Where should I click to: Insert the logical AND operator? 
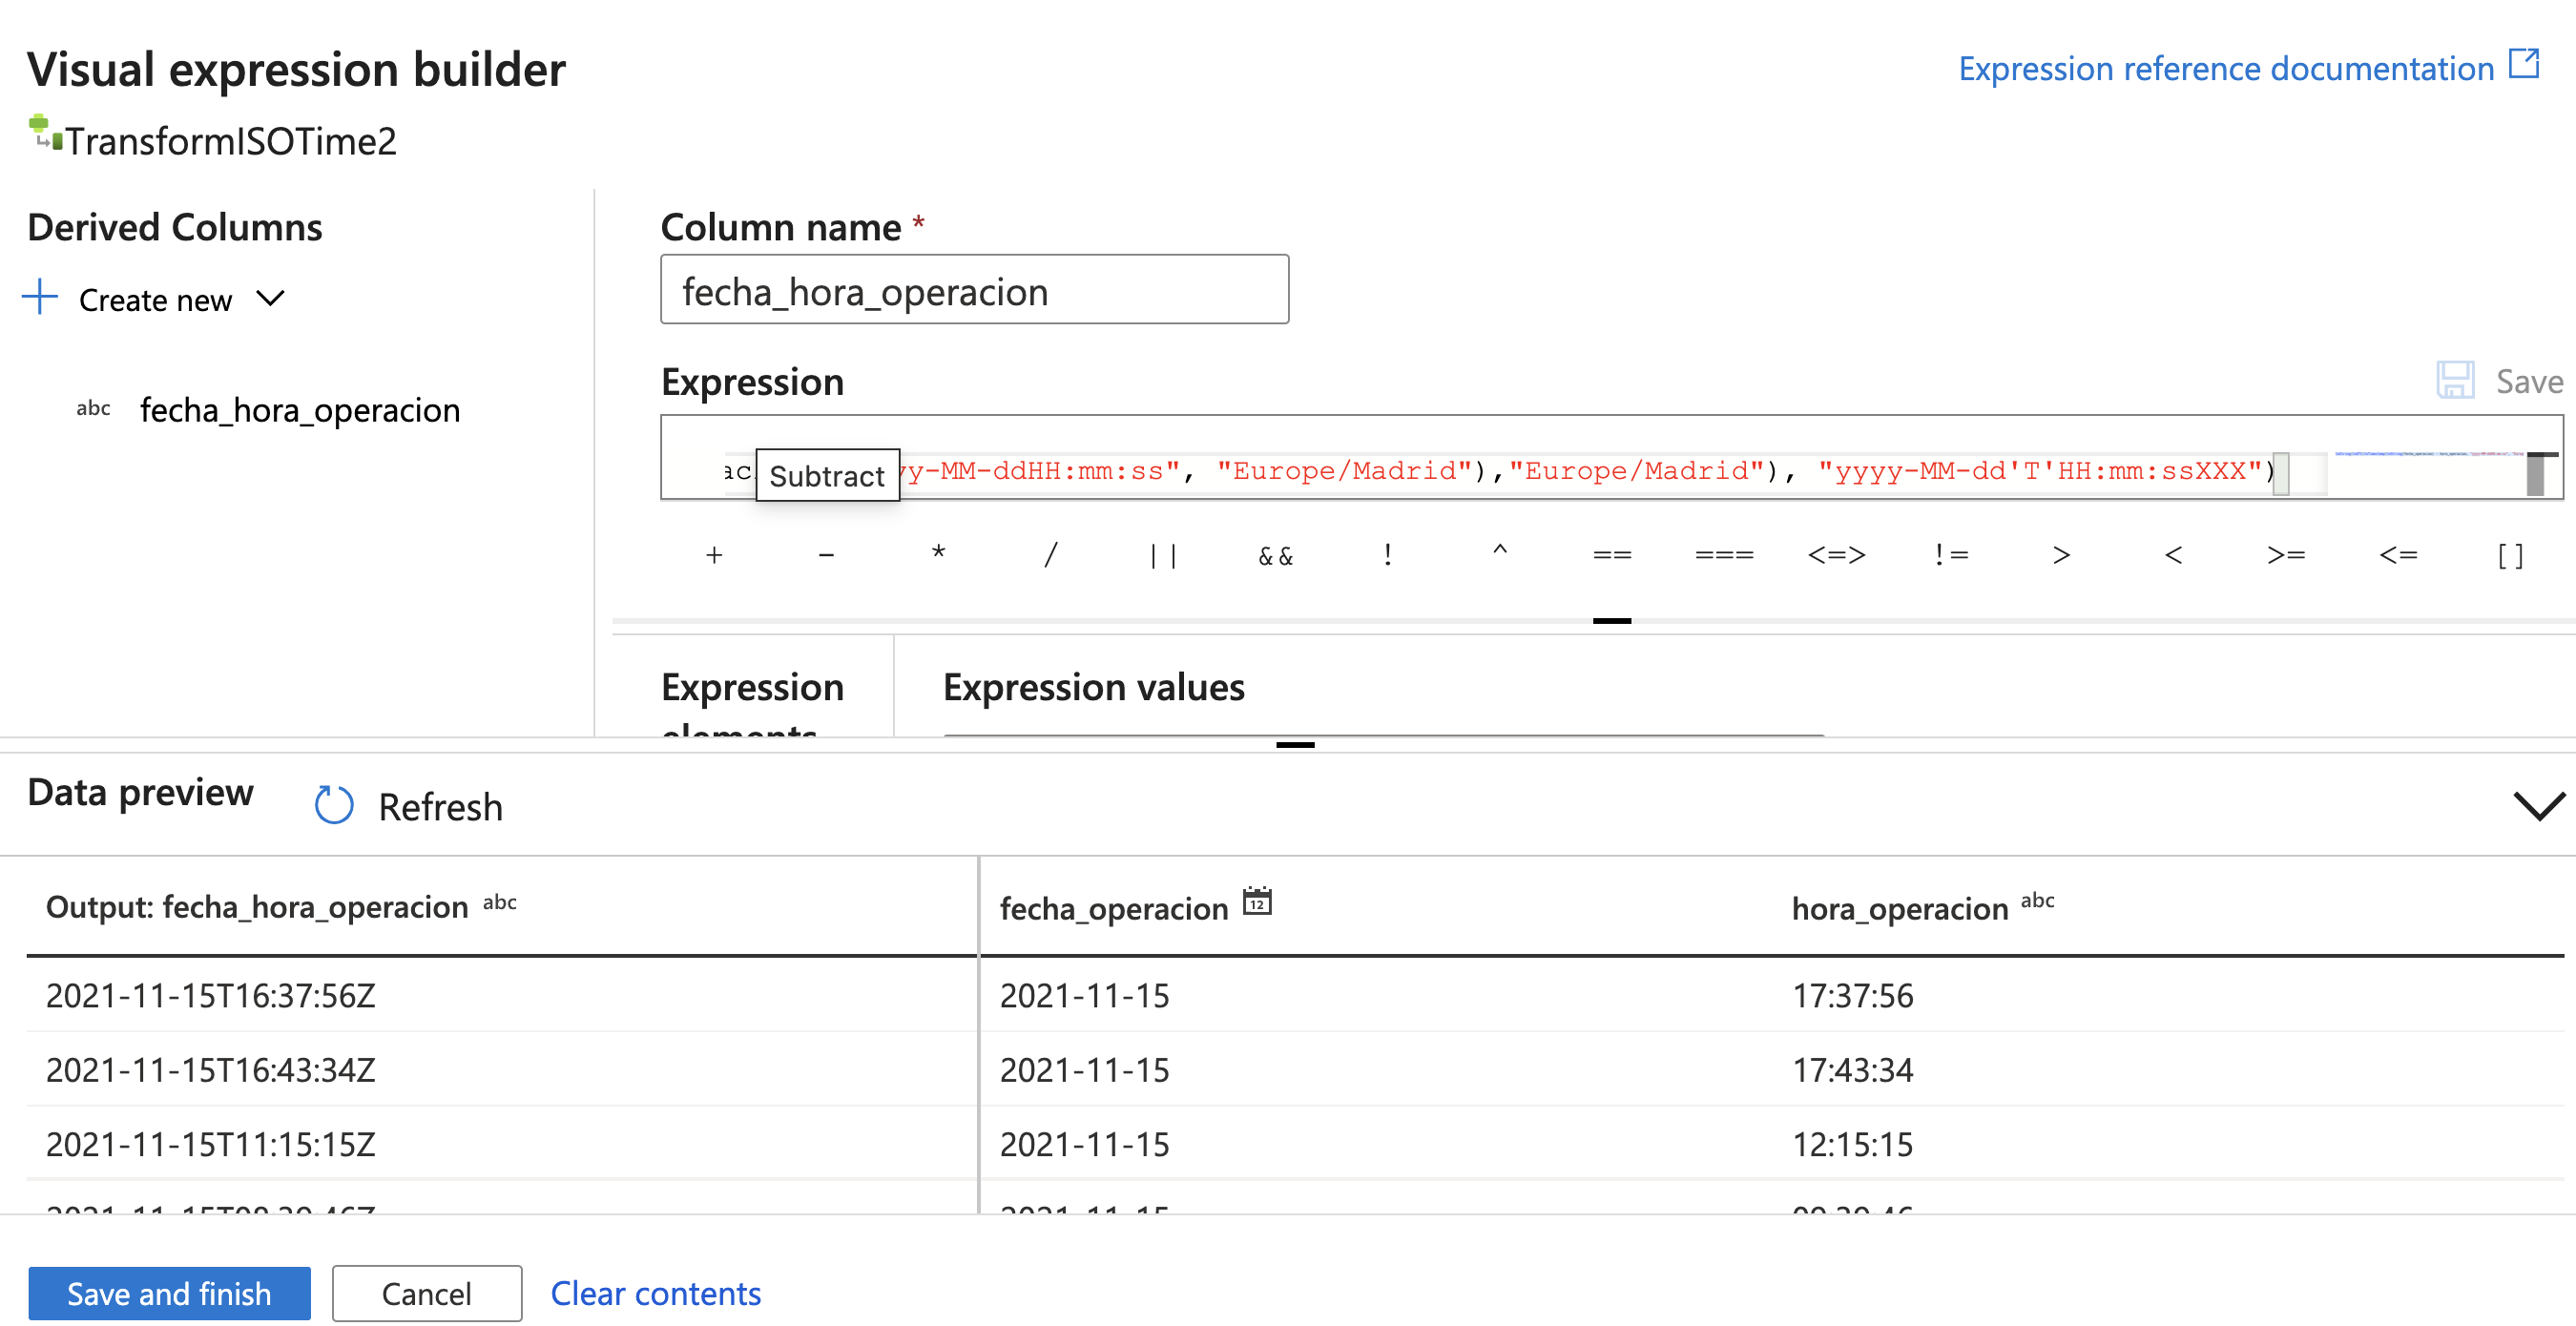point(1275,555)
